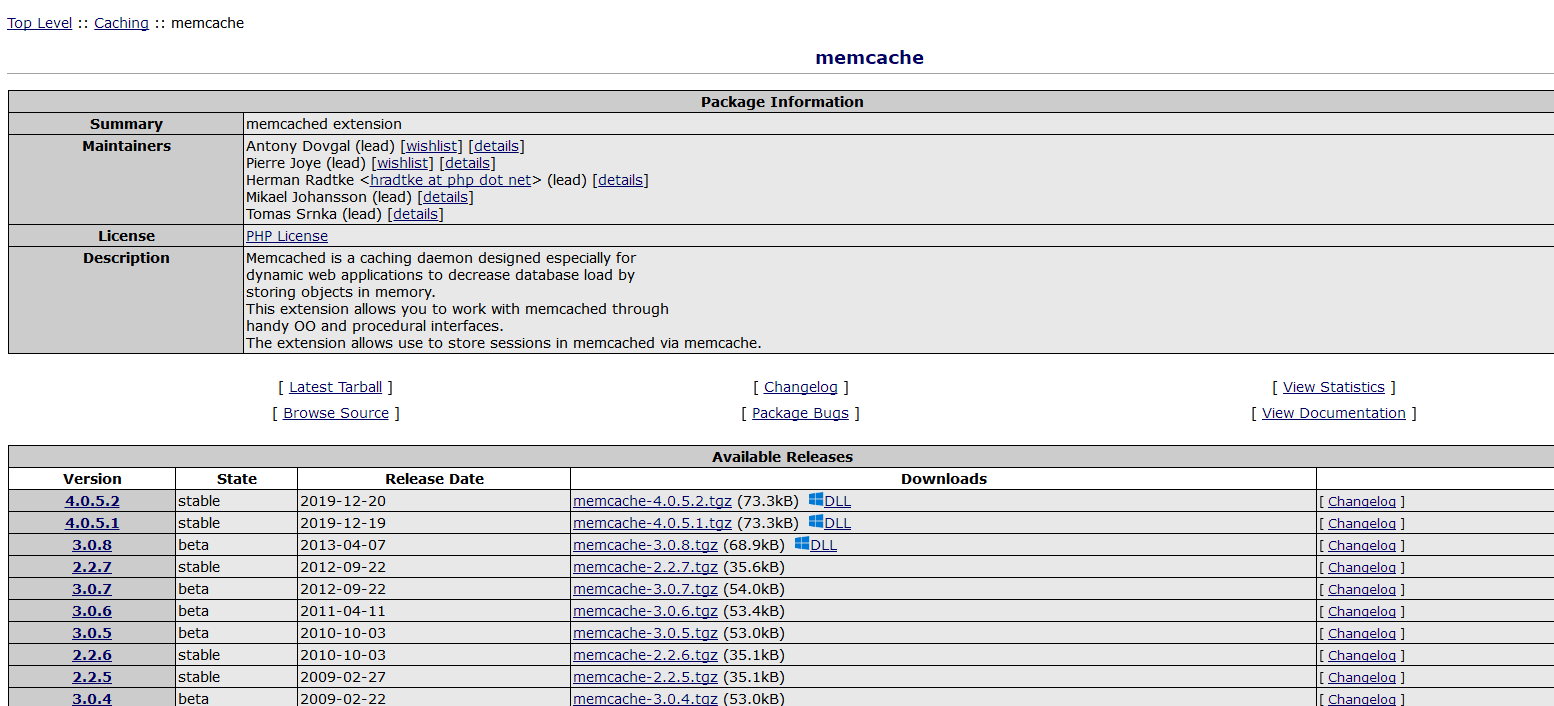Open version 4.0.5.2 release link
The image size is (1554, 706).
[92, 501]
